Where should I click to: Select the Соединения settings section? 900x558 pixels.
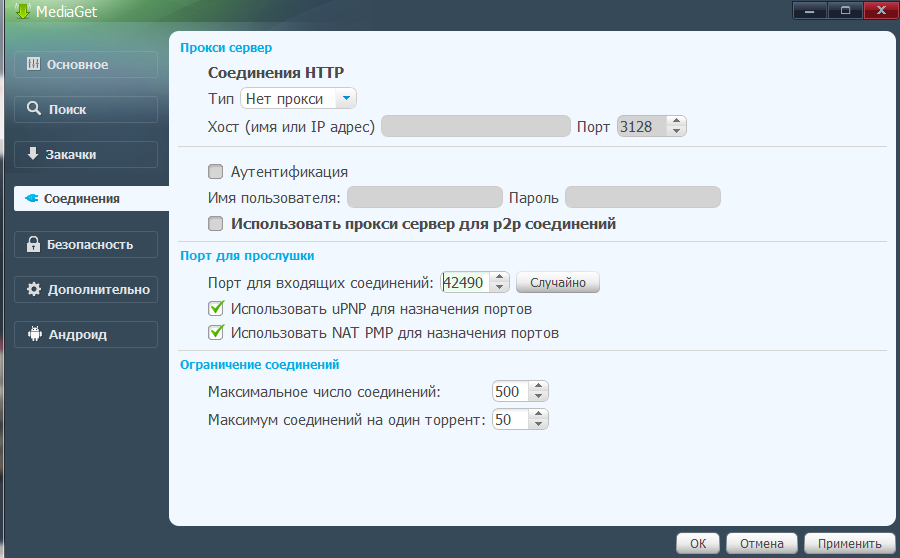coord(91,199)
